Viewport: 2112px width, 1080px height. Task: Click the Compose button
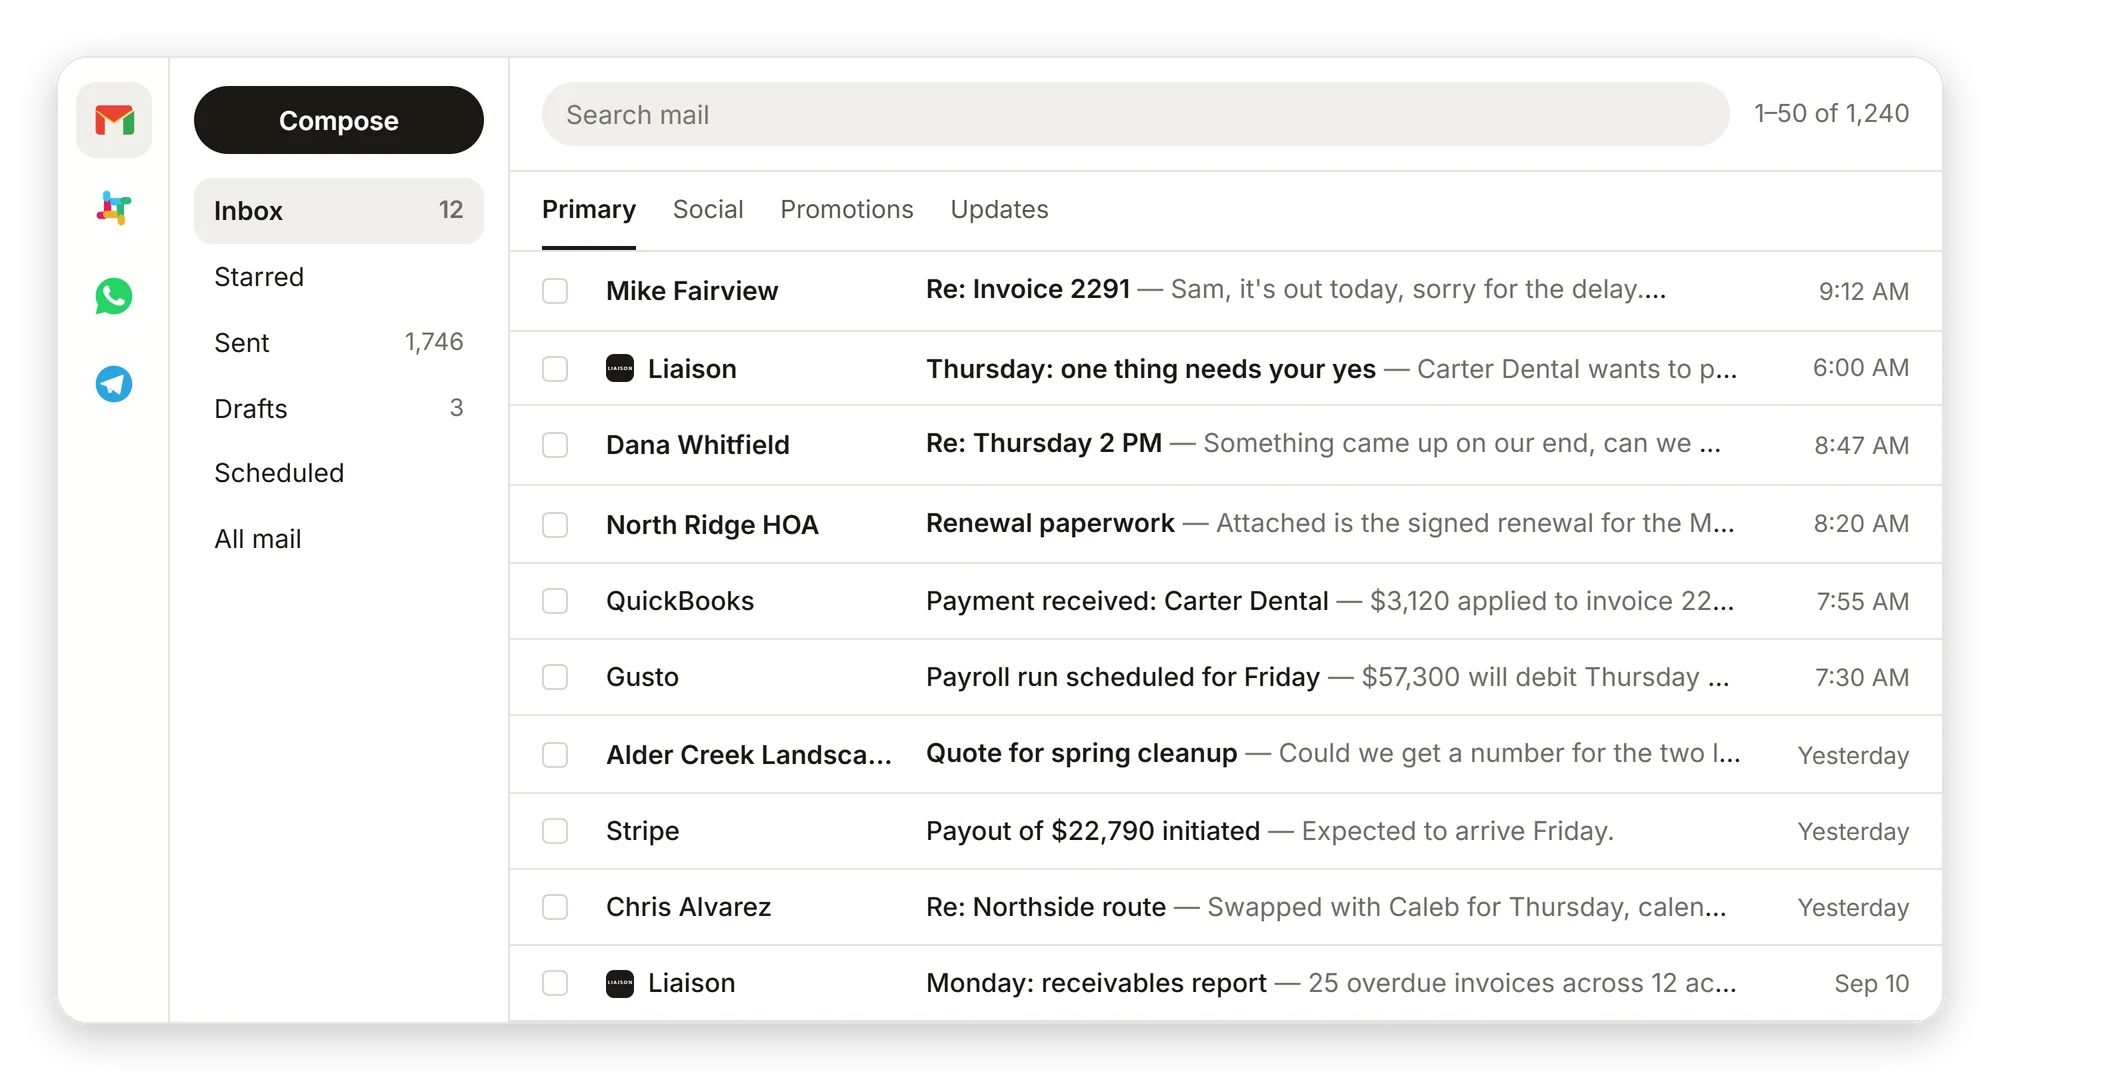[339, 120]
